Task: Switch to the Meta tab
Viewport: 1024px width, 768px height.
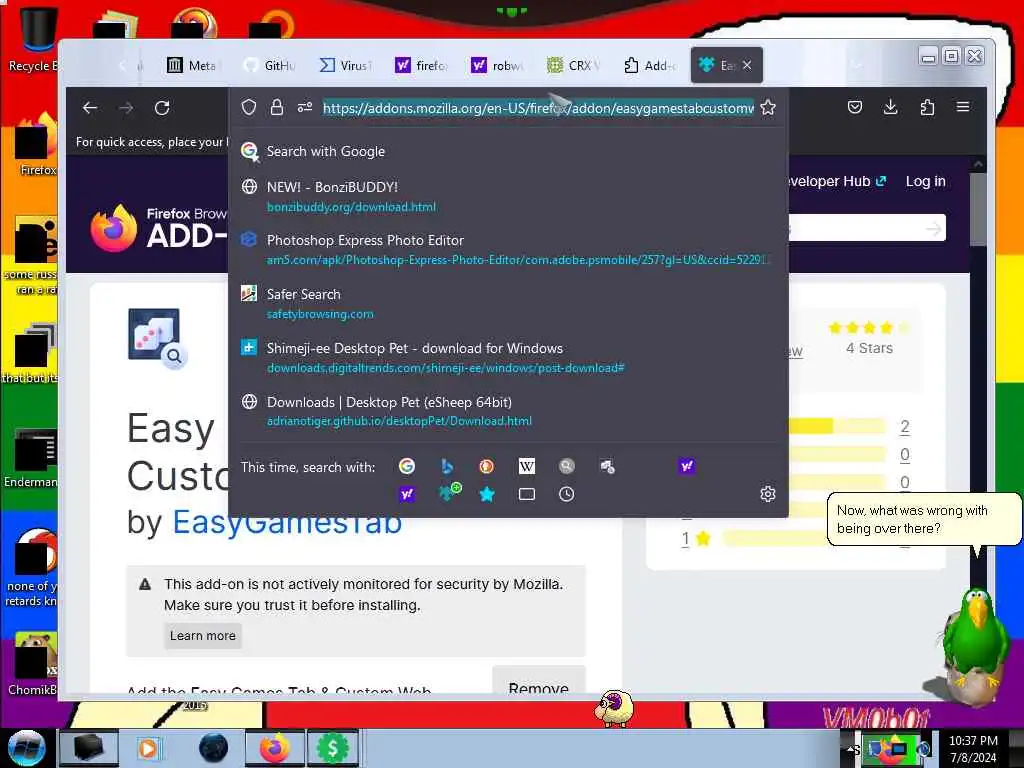Action: pos(191,65)
